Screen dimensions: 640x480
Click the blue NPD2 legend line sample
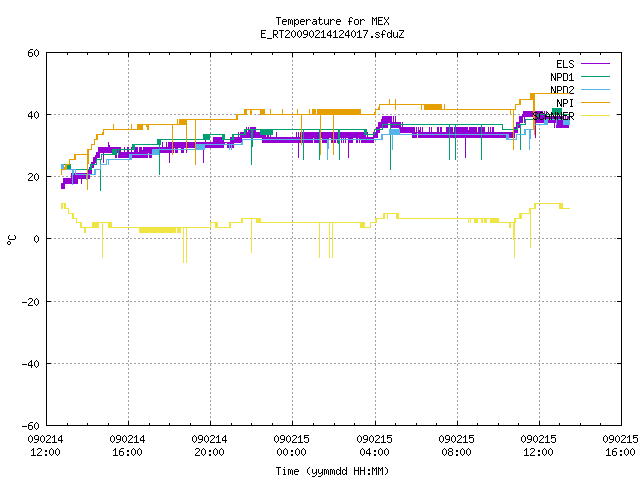tap(595, 89)
